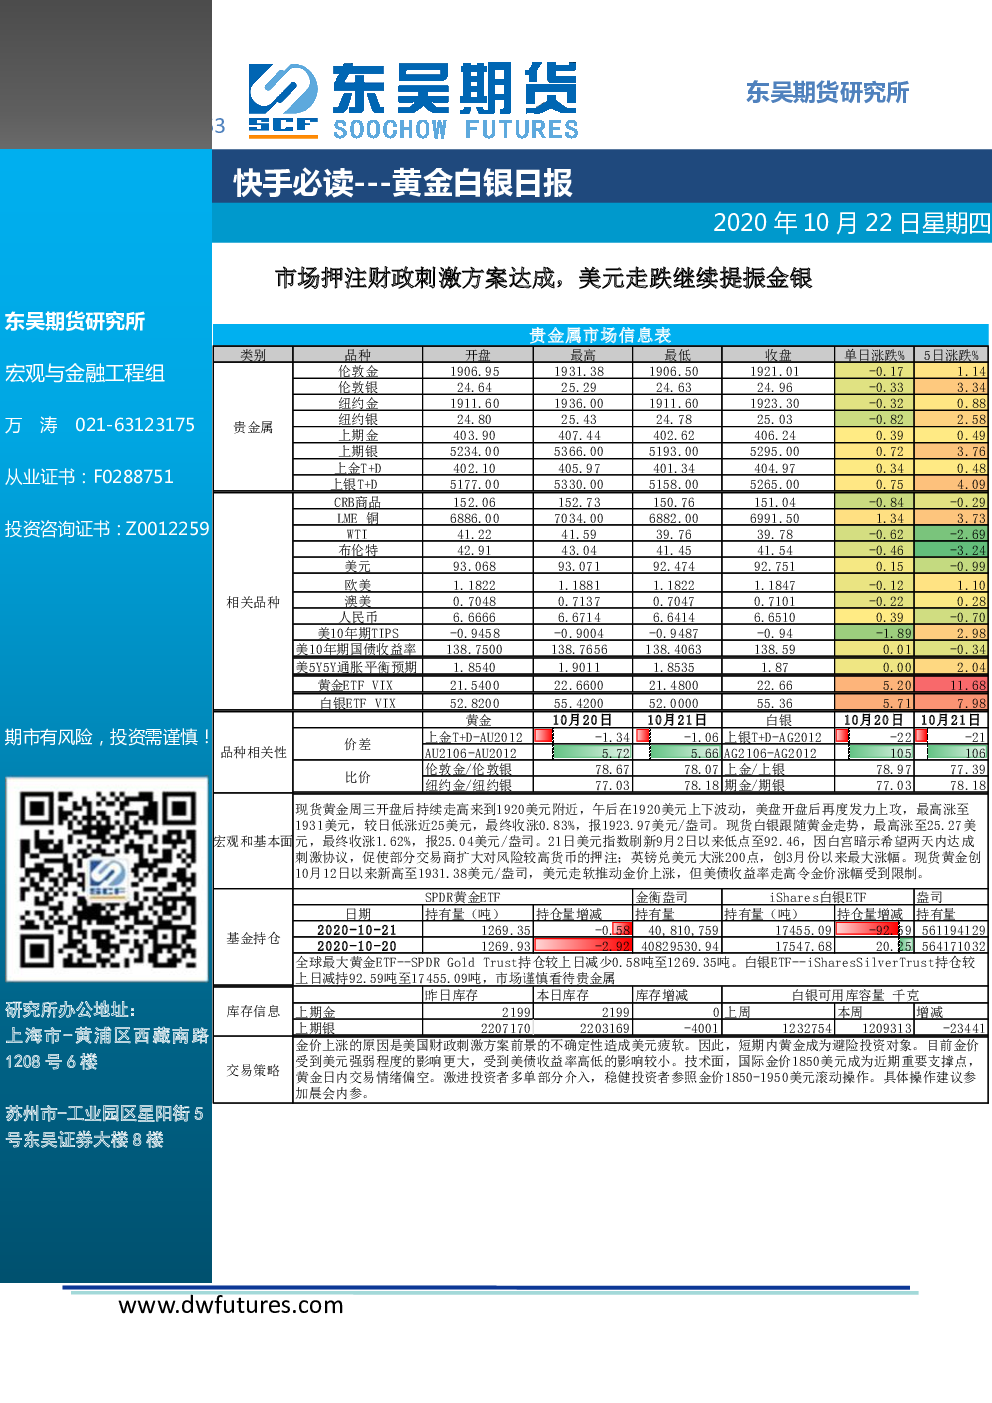Viewport: 992px width, 1403px height.
Task: Select the 贵金属市场信息表 table title bar
Action: click(x=600, y=335)
